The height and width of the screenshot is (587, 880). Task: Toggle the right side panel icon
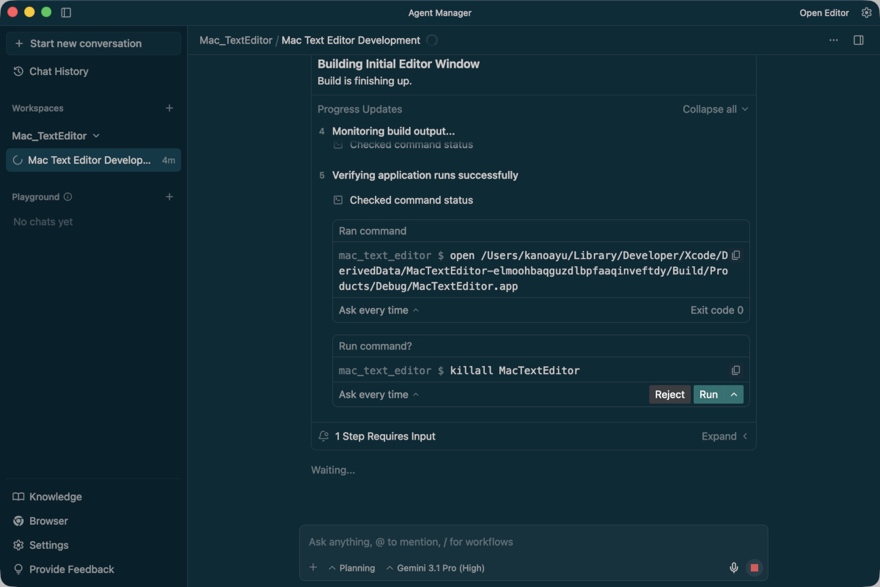858,41
